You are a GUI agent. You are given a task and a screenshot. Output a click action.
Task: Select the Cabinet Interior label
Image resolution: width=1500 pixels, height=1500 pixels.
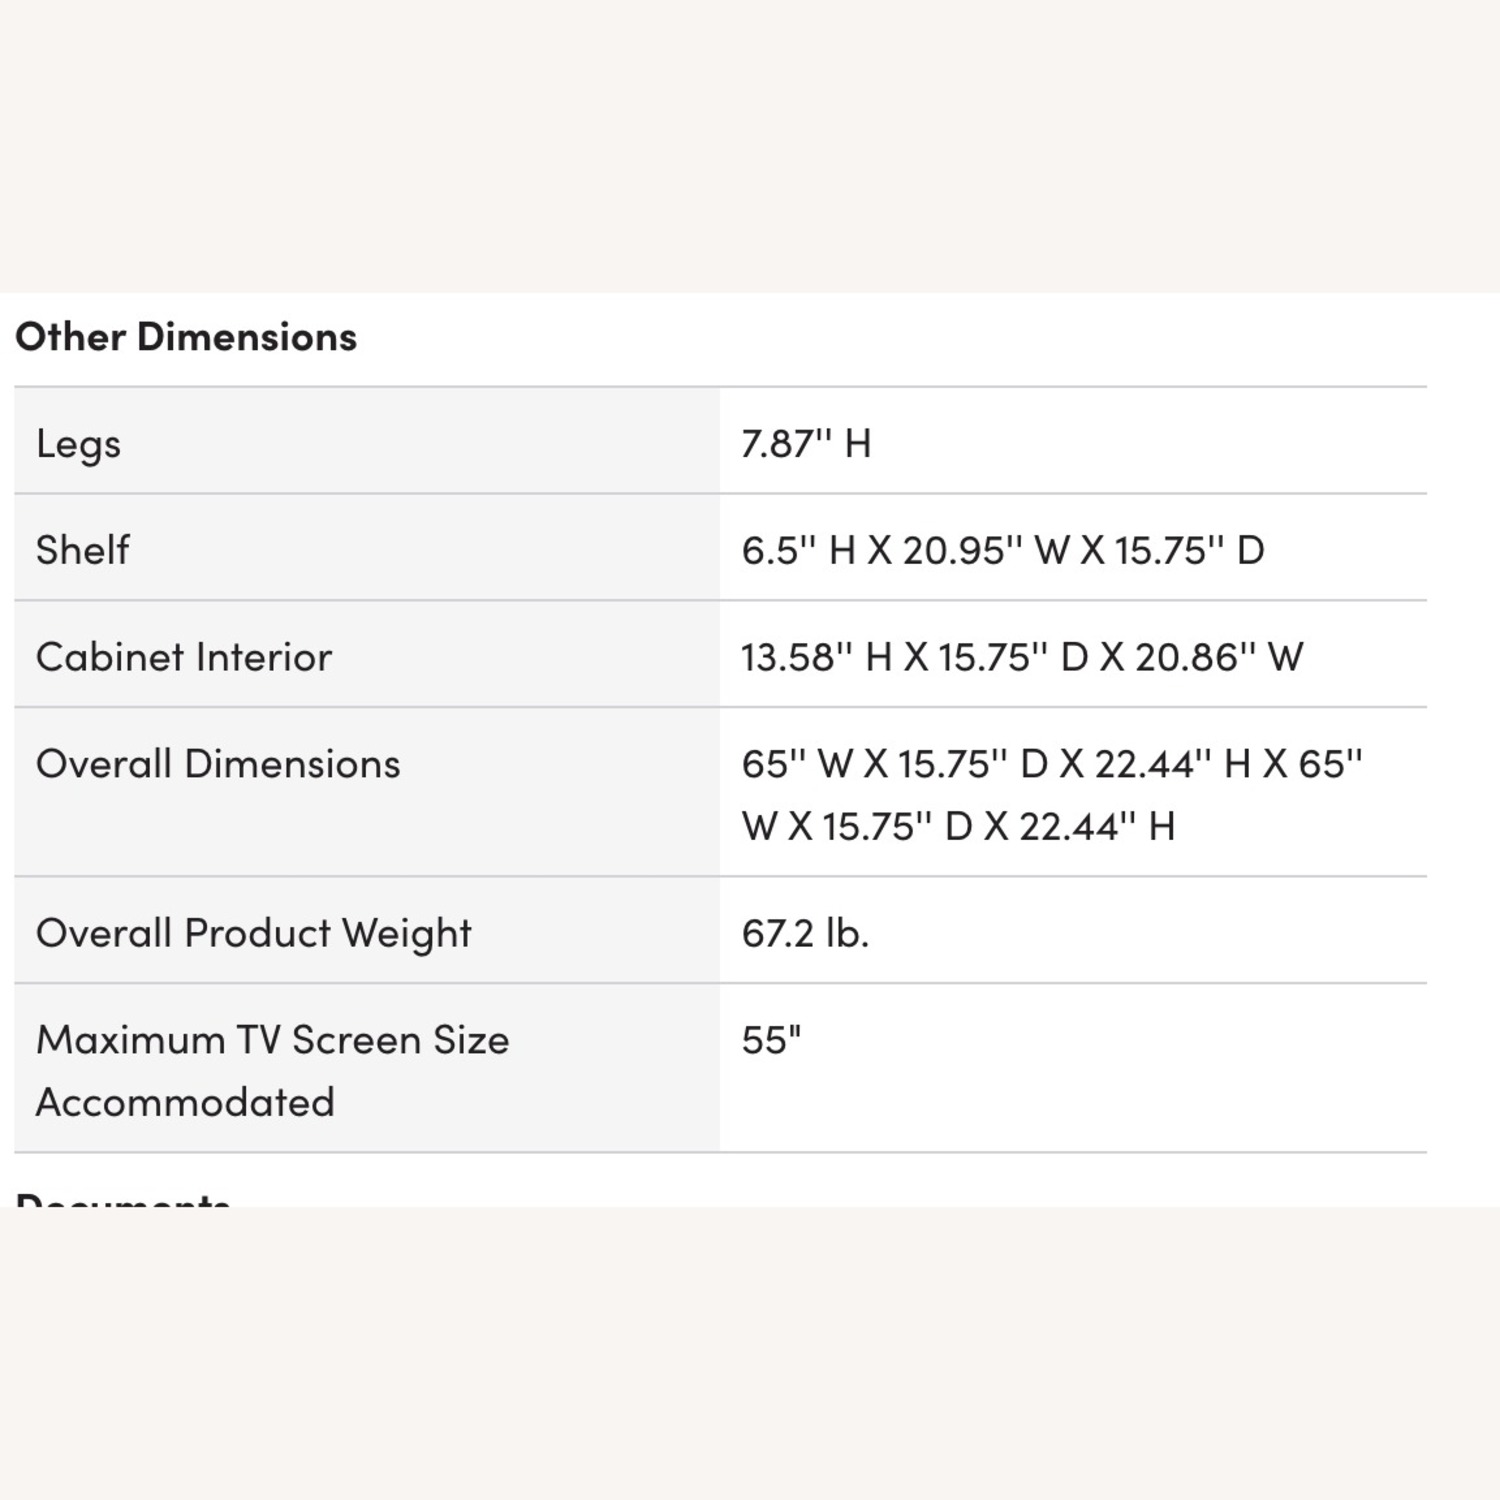tap(184, 657)
